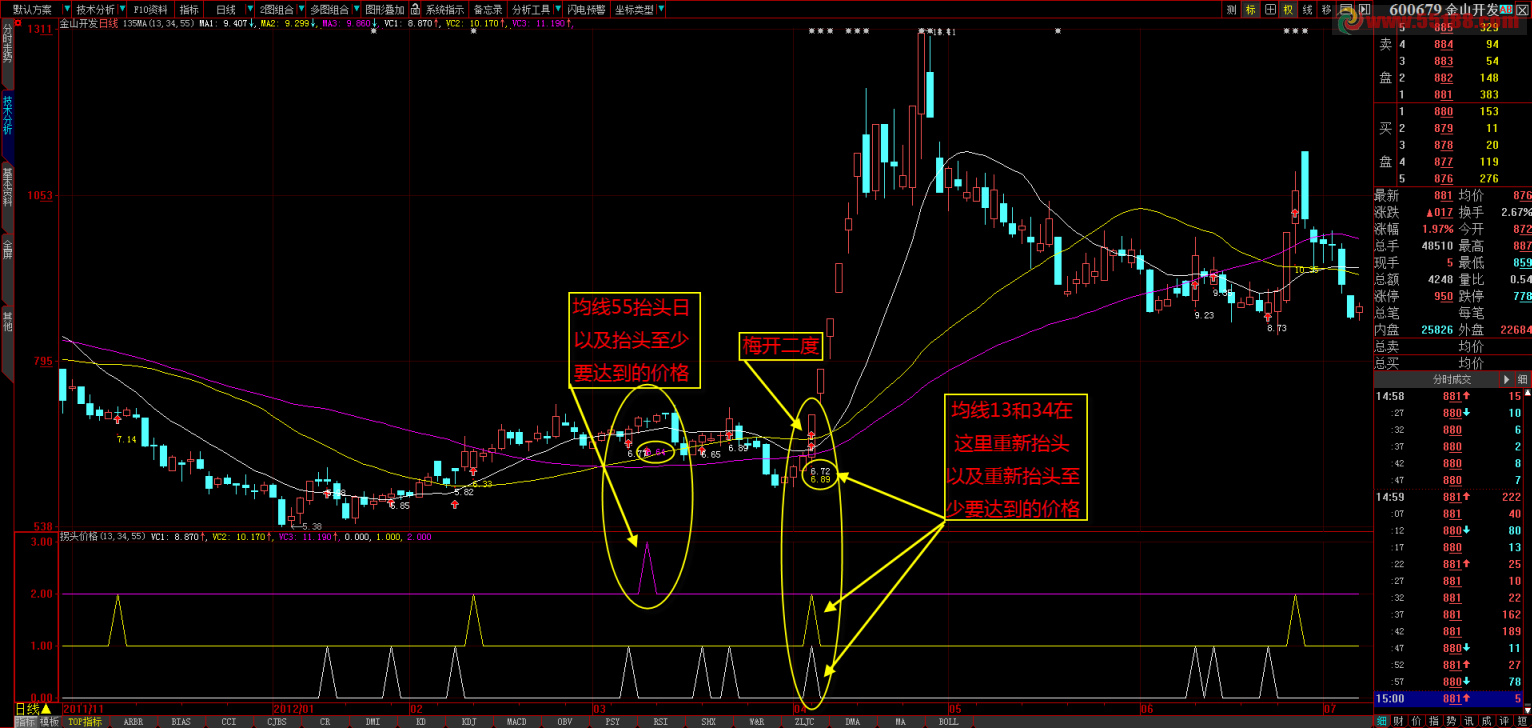Toggle the 权 ex-rights adjustment icon
The height and width of the screenshot is (728, 1532).
1288,9
